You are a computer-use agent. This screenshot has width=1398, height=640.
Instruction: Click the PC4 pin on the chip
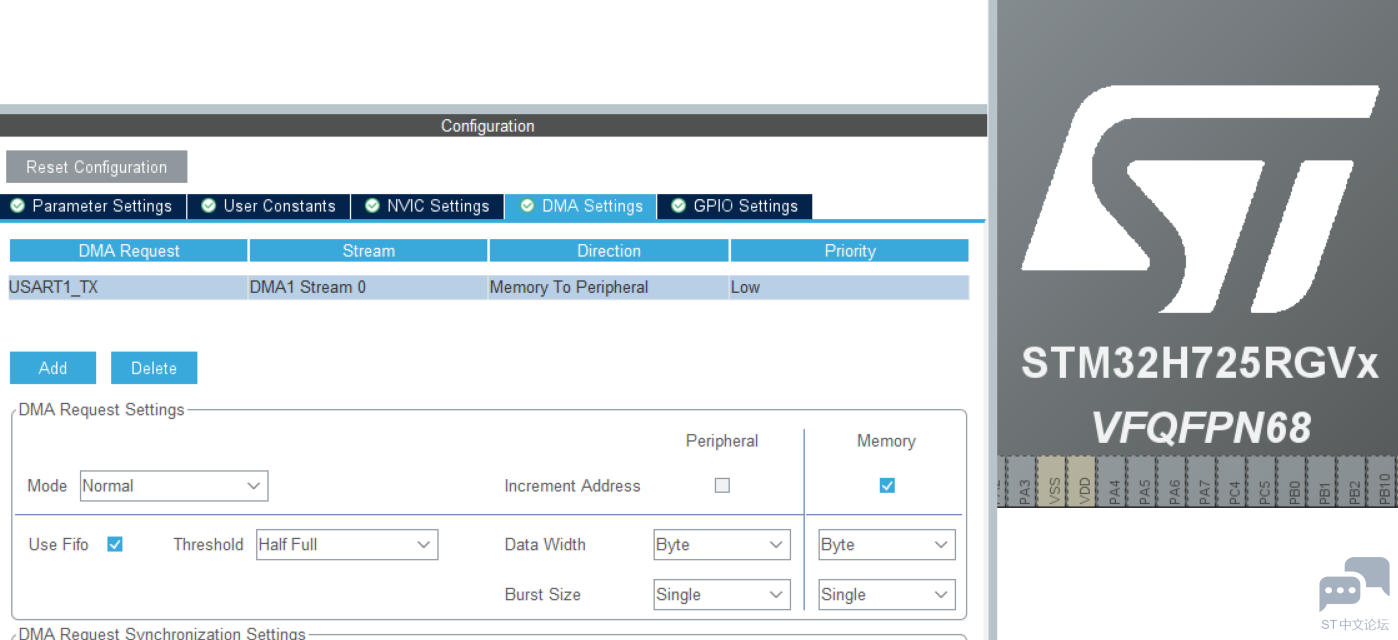pyautogui.click(x=1233, y=480)
